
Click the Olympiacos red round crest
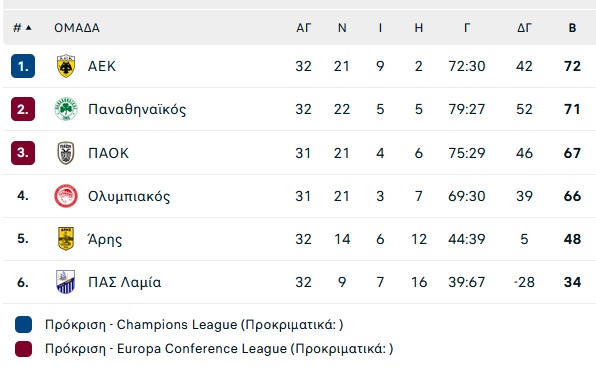coord(66,196)
